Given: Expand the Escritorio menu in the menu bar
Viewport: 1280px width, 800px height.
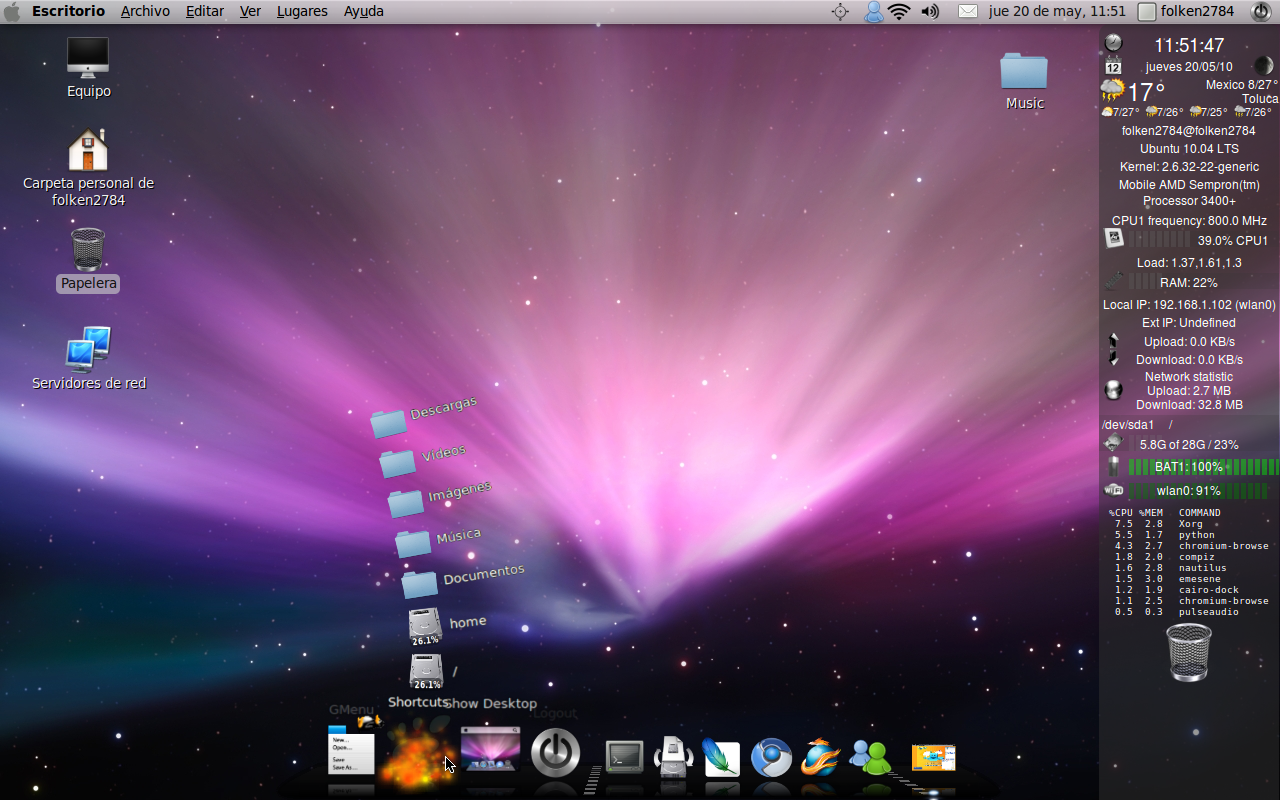Looking at the screenshot, I should [x=67, y=11].
